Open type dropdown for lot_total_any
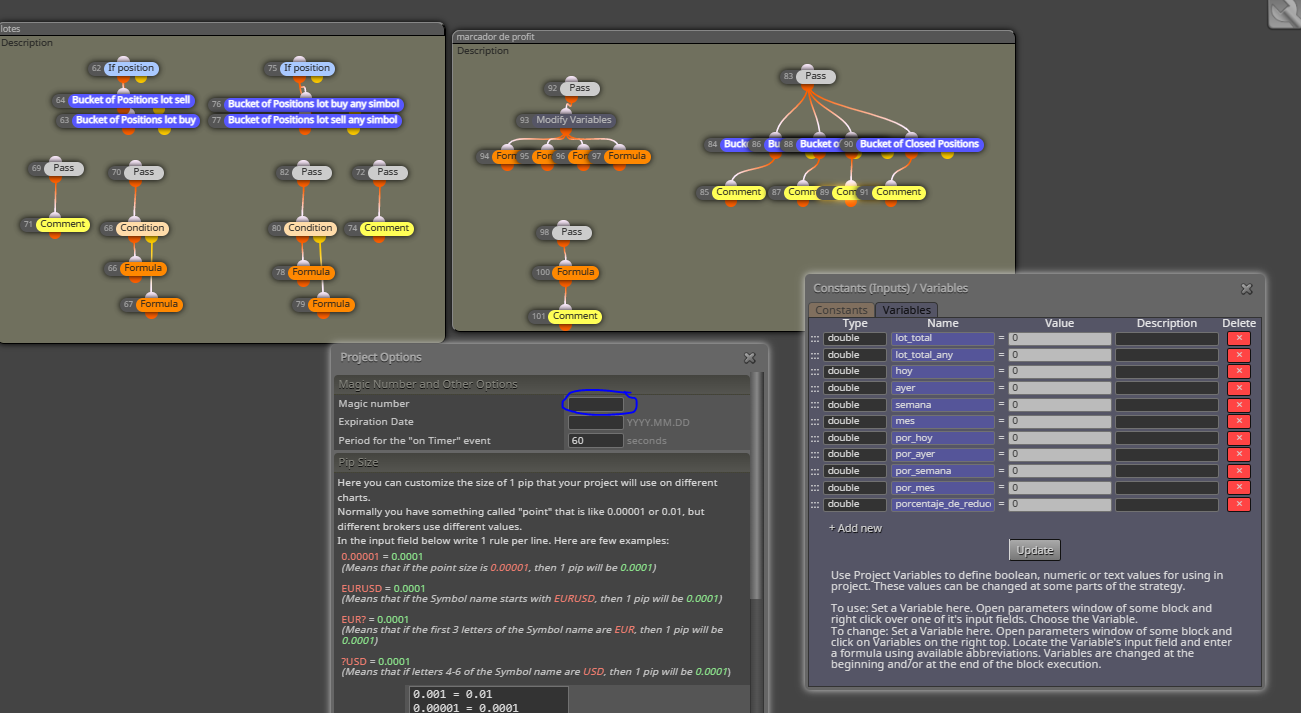 (x=854, y=355)
